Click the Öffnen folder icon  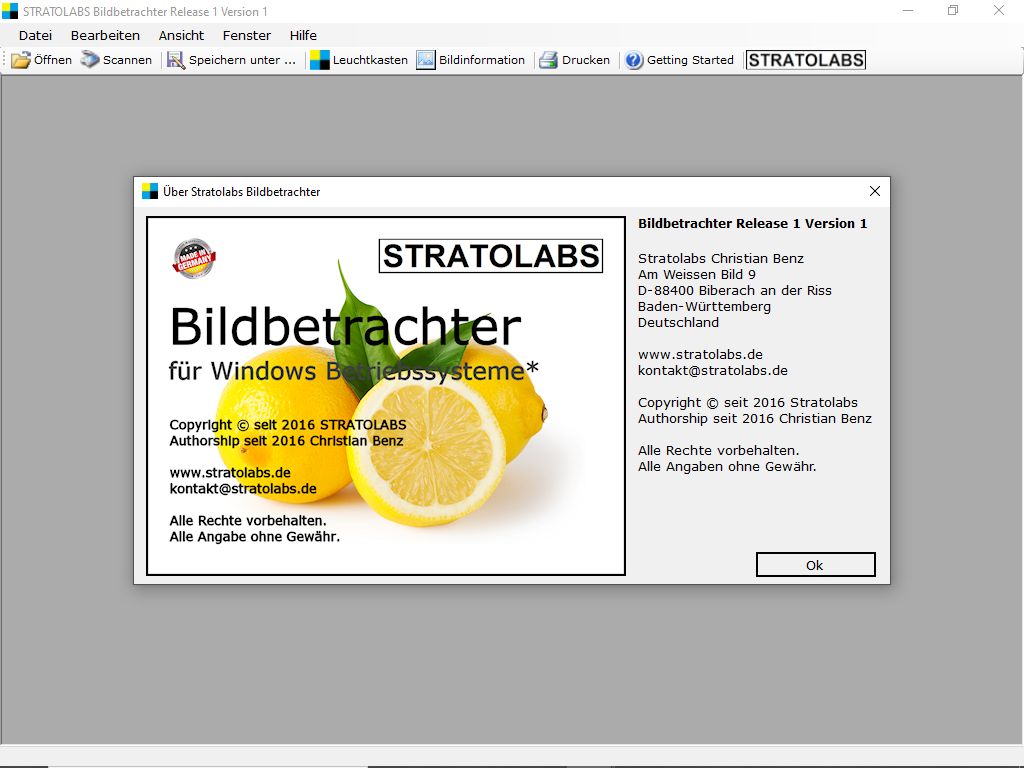(21, 60)
